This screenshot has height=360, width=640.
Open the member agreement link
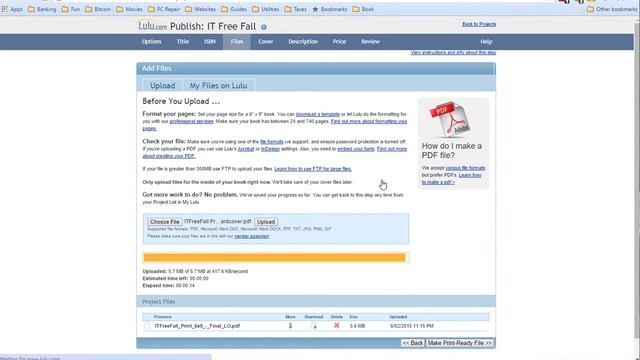pyautogui.click(x=251, y=236)
